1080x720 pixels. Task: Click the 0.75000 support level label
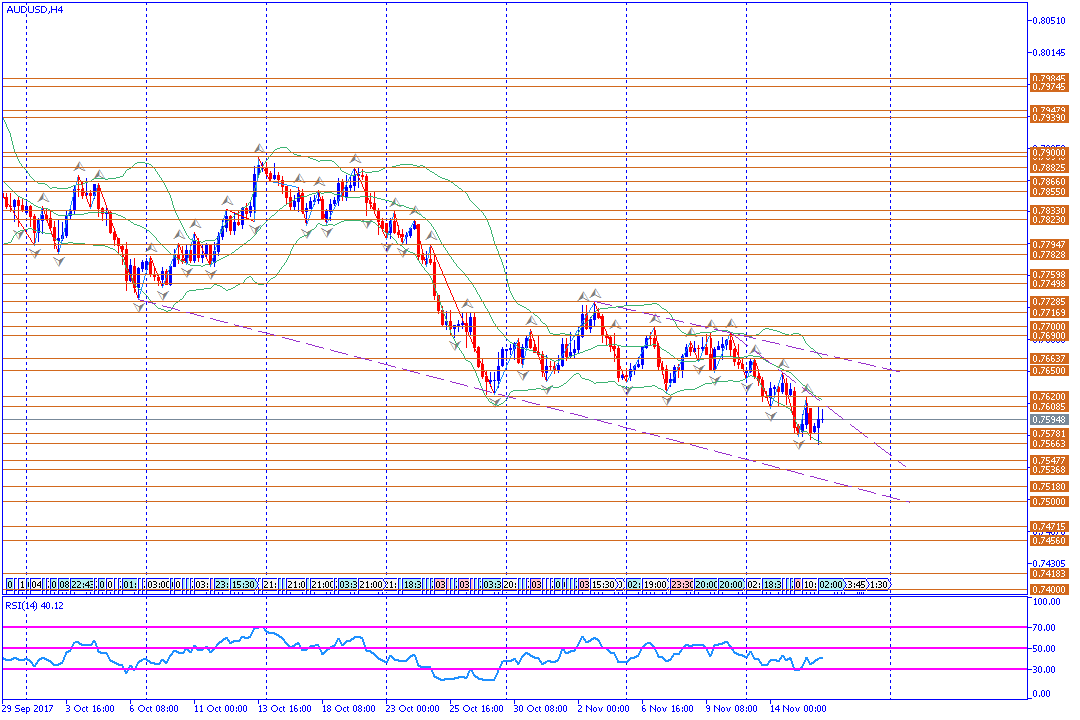1048,501
